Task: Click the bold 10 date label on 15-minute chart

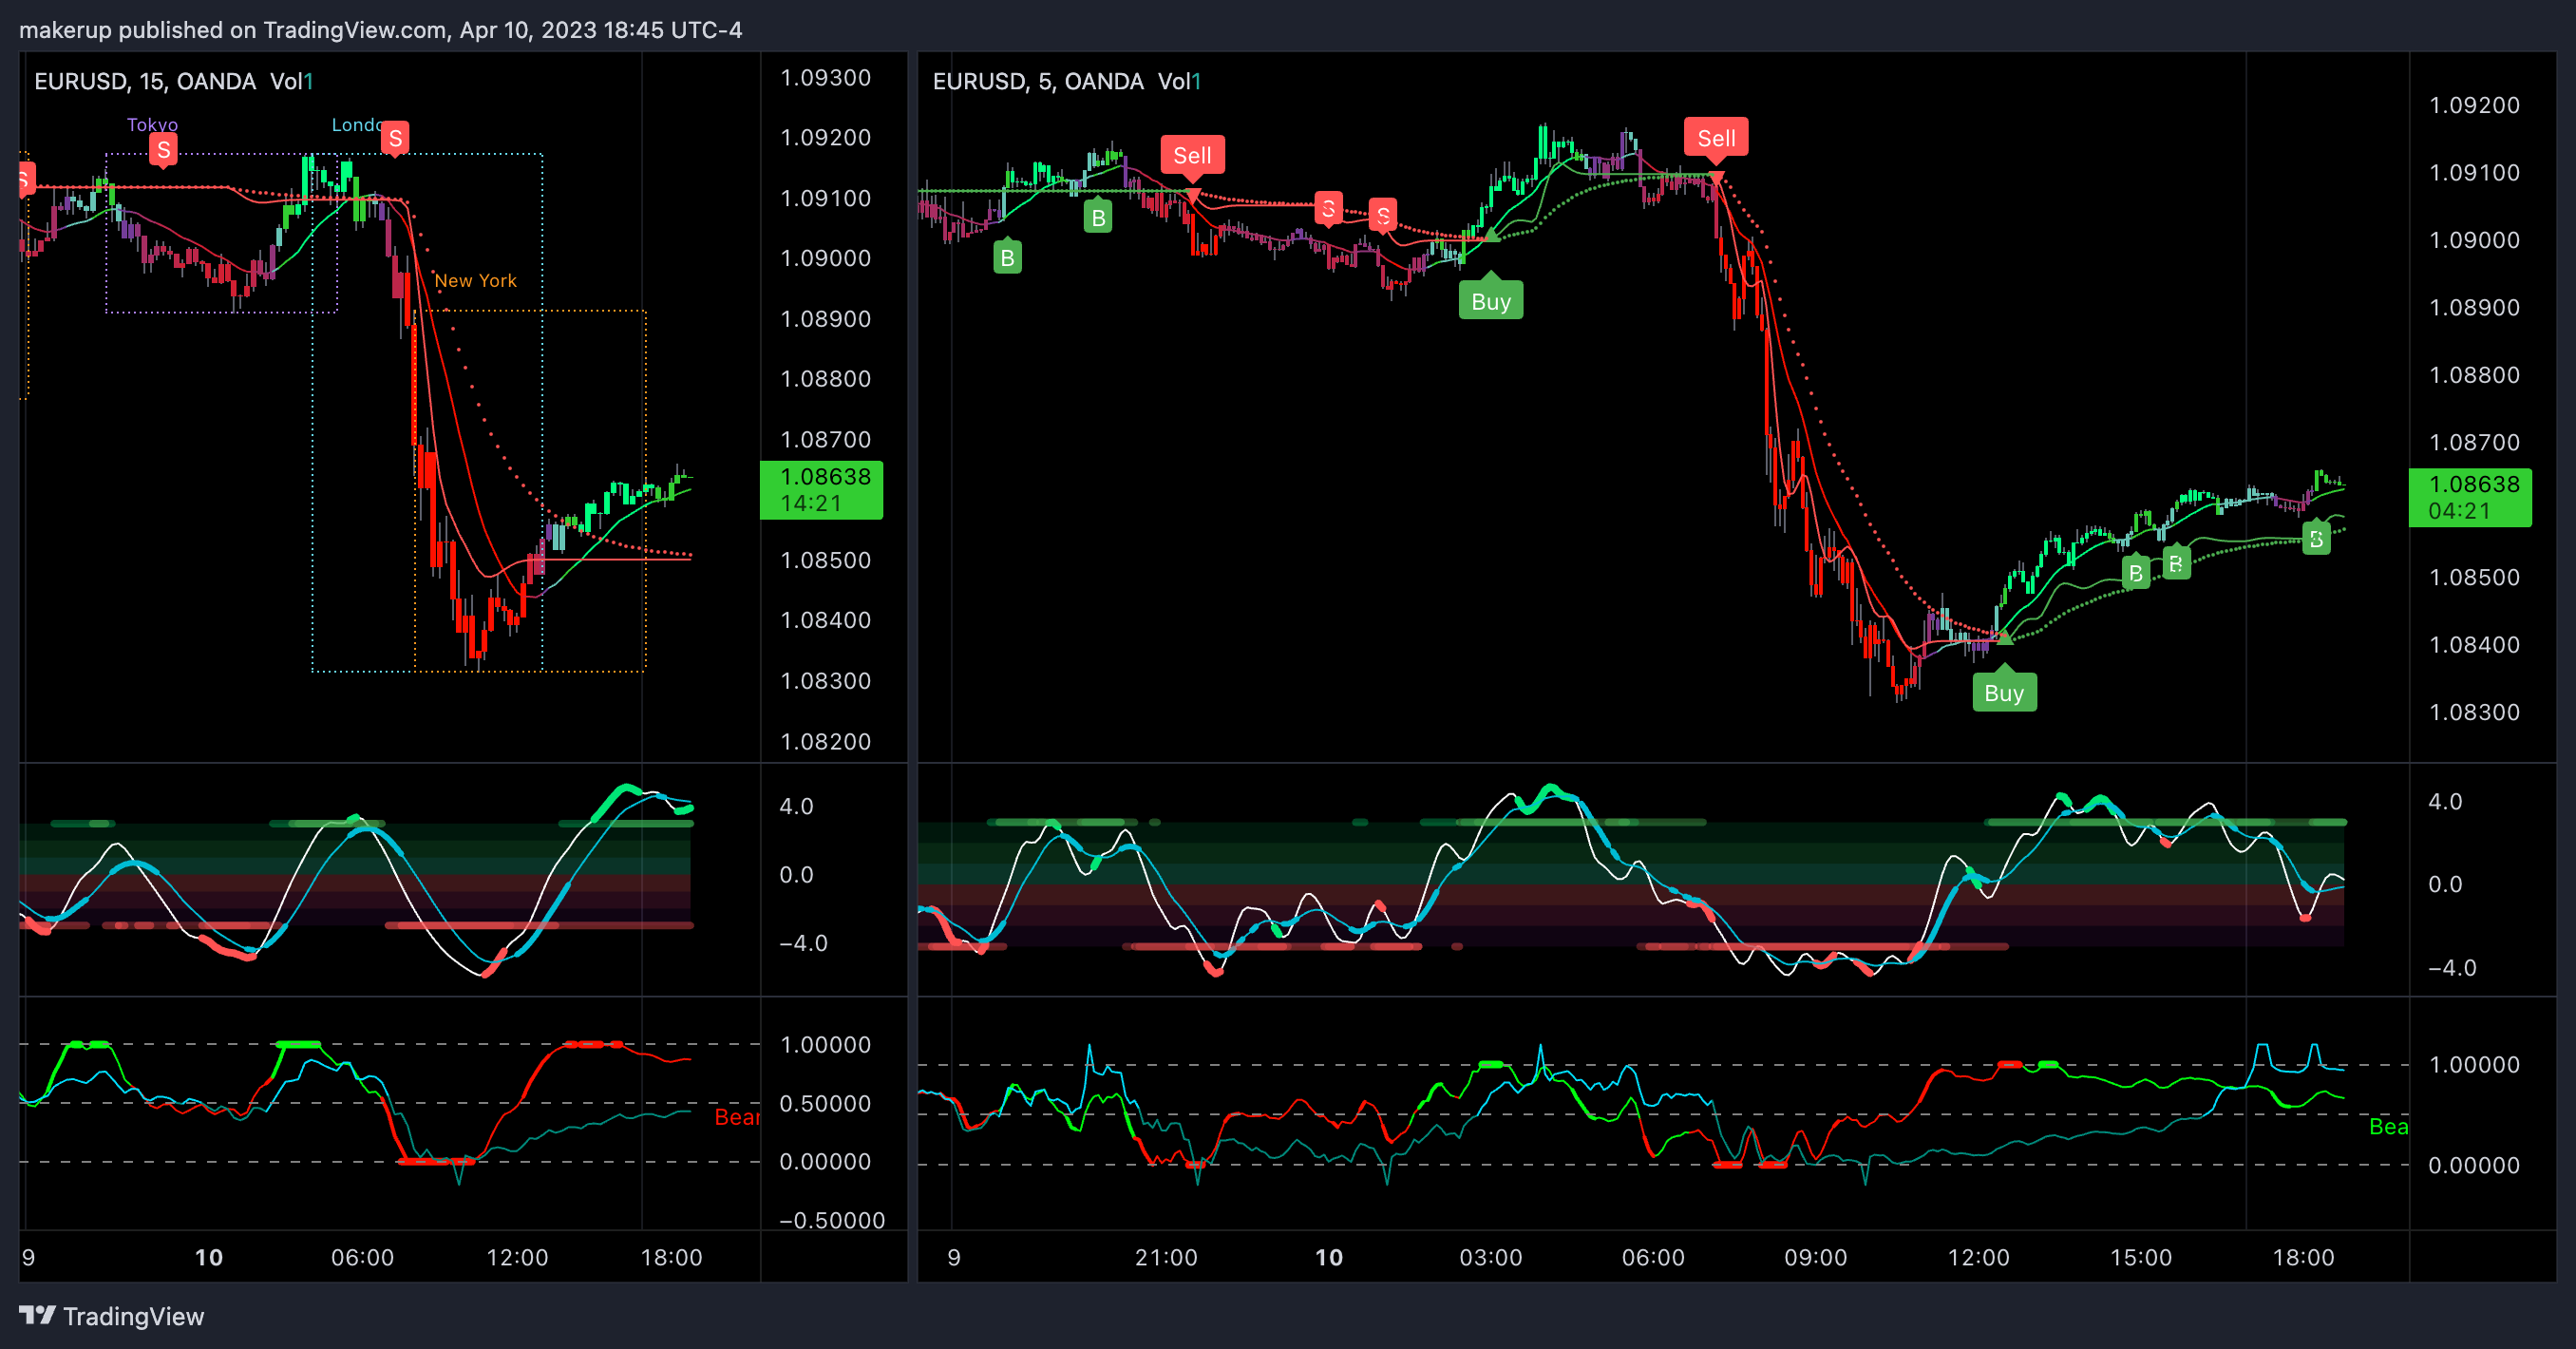Action: (208, 1258)
